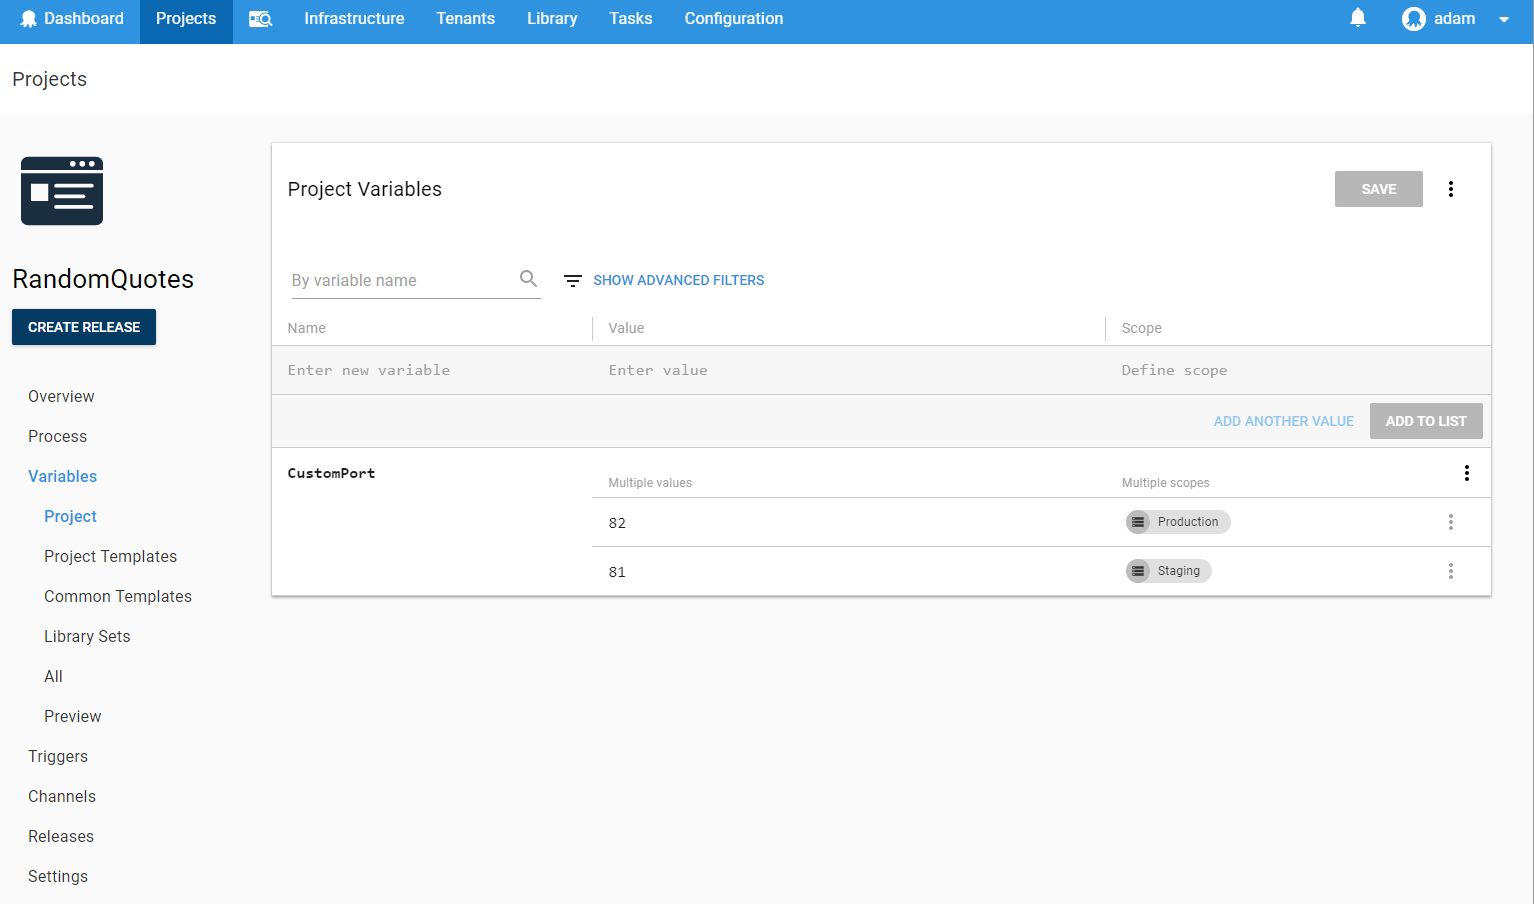Click the CREATE RELEASE button
The height and width of the screenshot is (904, 1534).
(x=83, y=327)
